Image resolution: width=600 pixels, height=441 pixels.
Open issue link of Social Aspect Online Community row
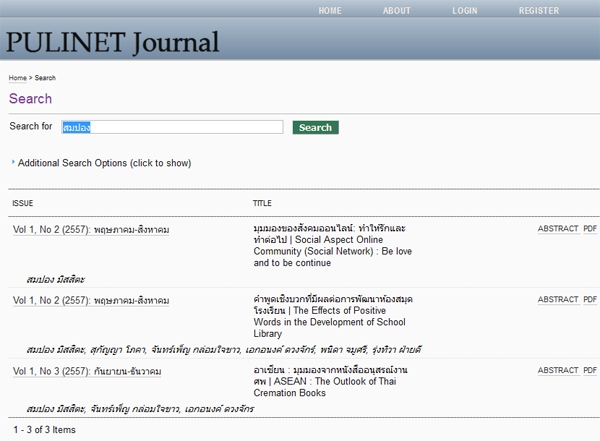coord(91,230)
